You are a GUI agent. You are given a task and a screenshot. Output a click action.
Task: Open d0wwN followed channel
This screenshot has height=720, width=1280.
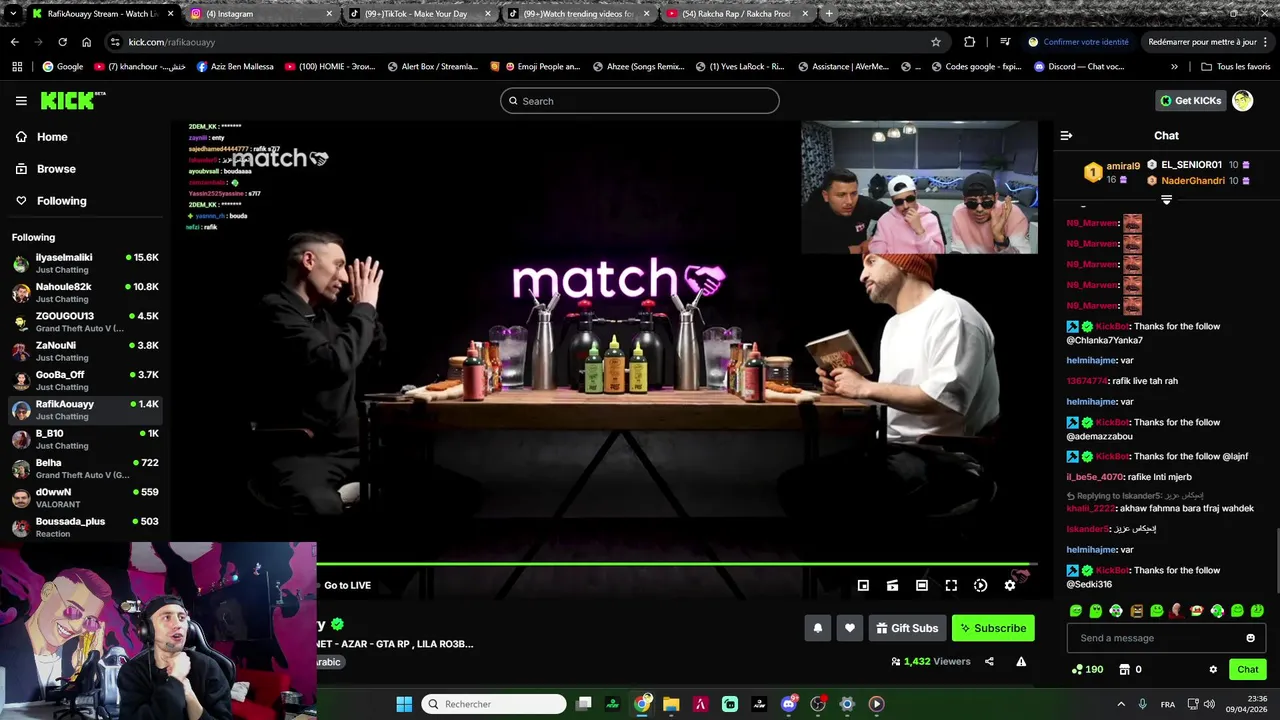click(85, 498)
